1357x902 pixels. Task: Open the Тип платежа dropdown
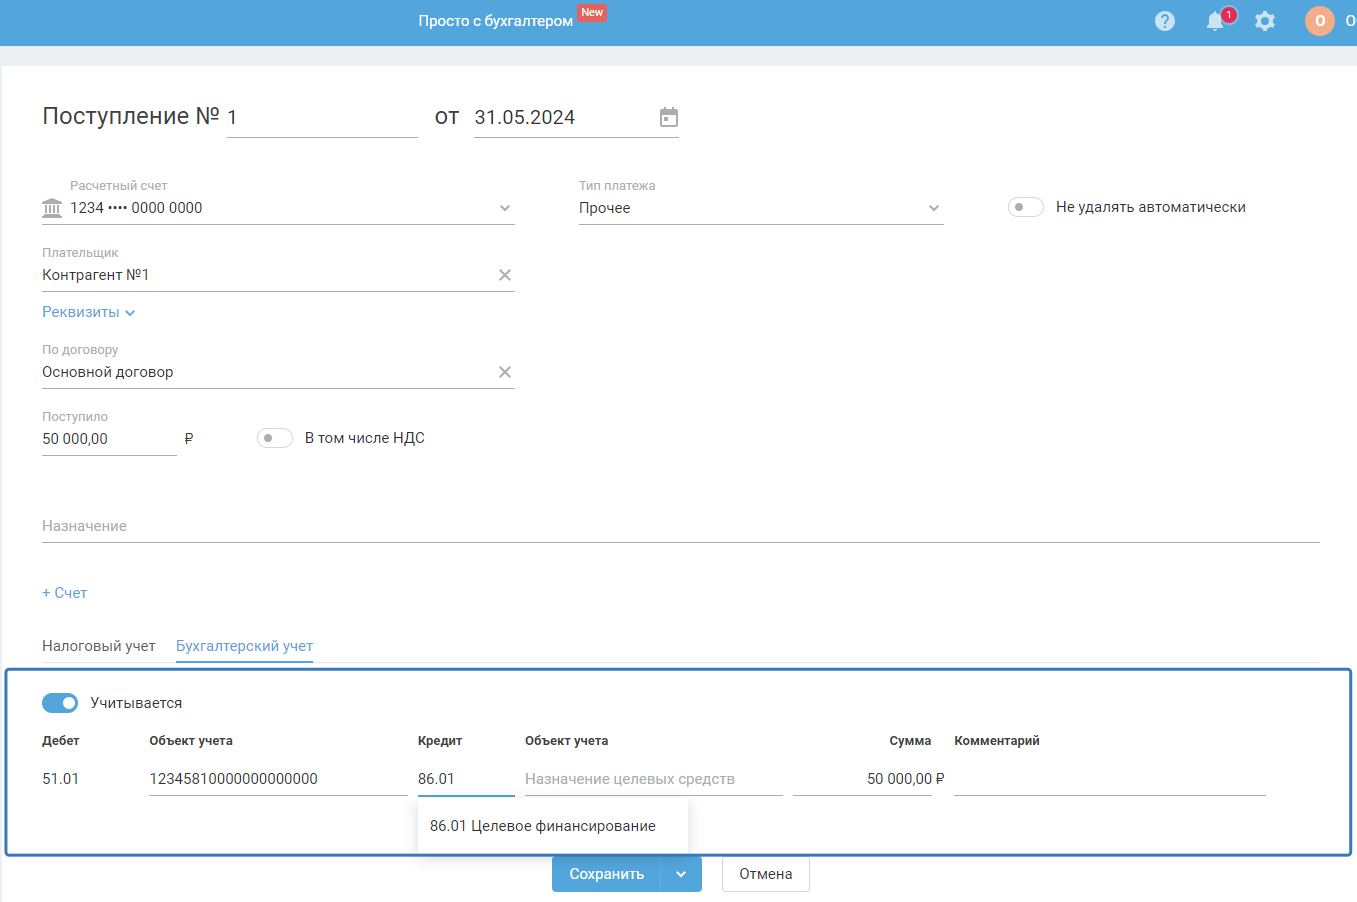[x=933, y=208]
